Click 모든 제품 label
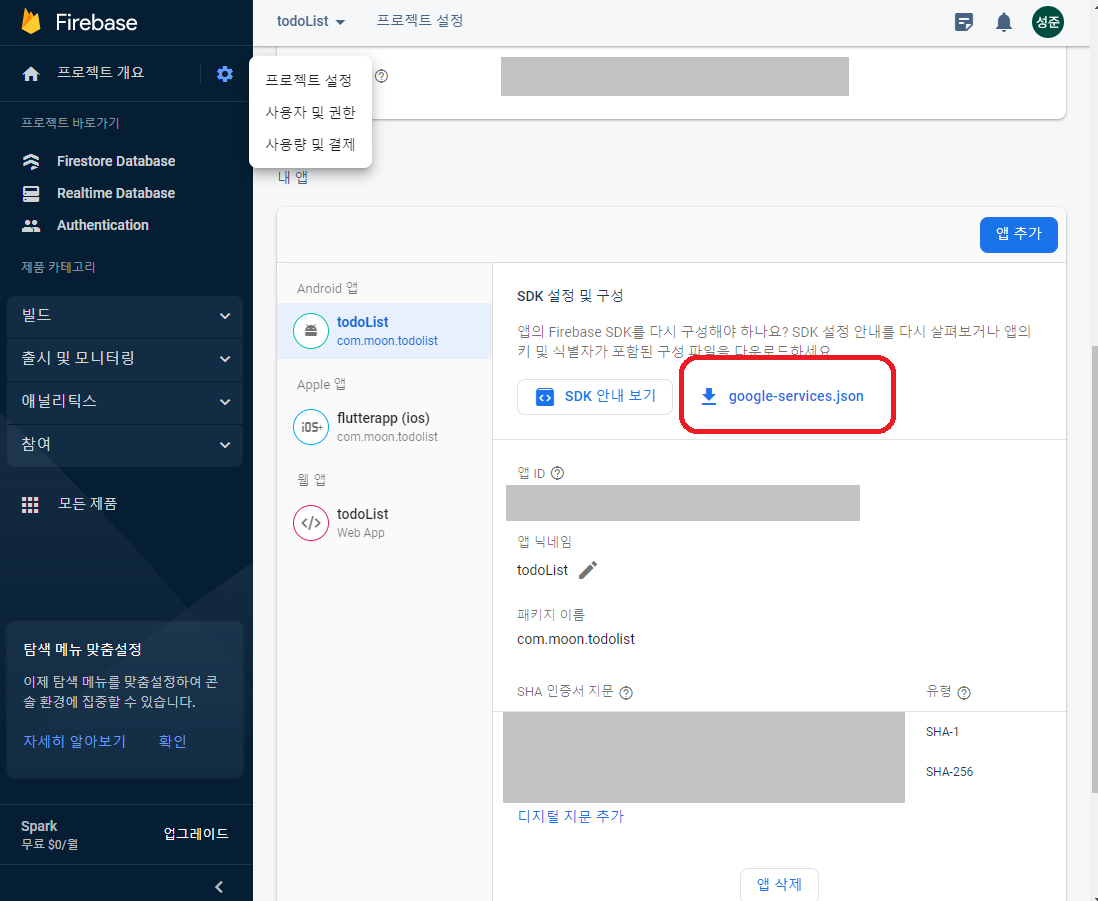This screenshot has width=1098, height=901. pos(88,504)
